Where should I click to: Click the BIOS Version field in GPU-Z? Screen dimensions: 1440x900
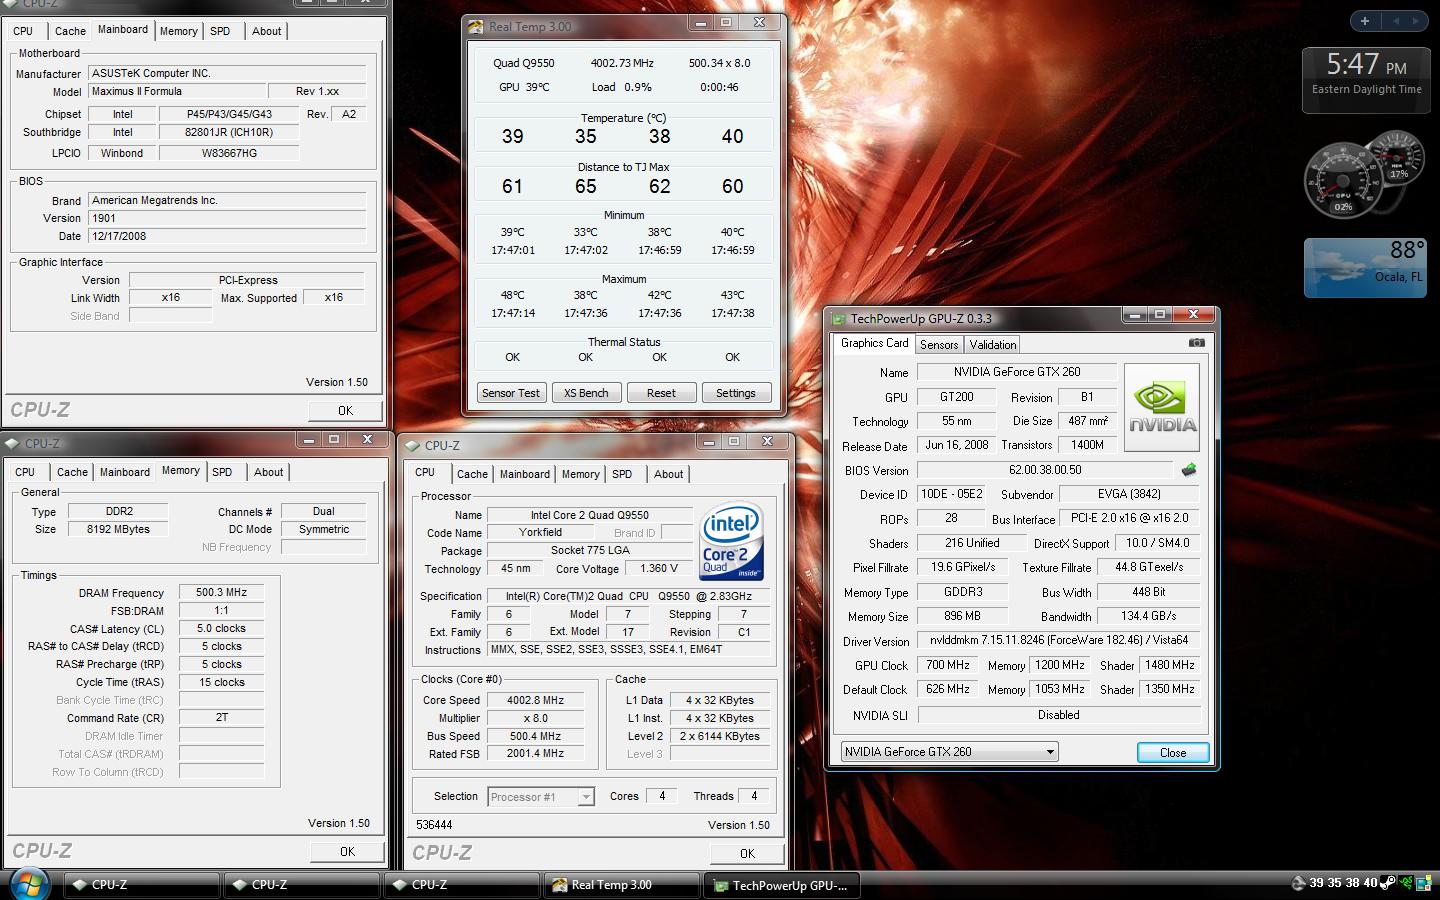(x=1045, y=470)
